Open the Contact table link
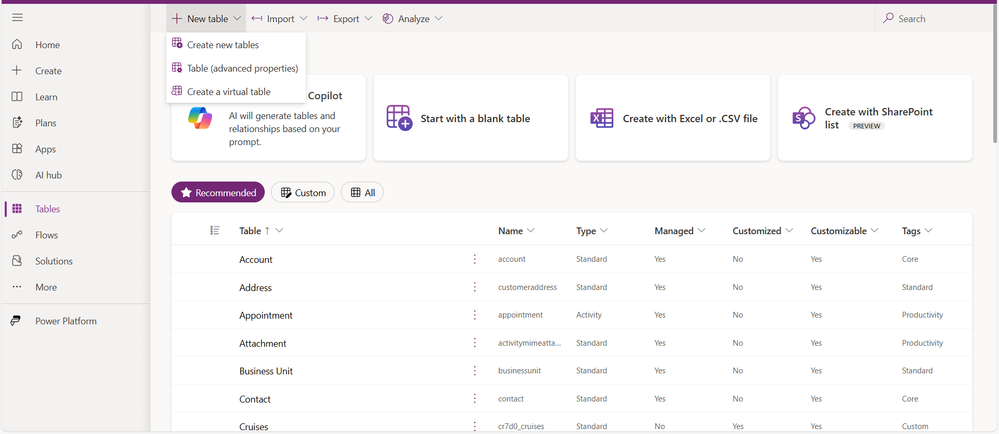 click(255, 399)
